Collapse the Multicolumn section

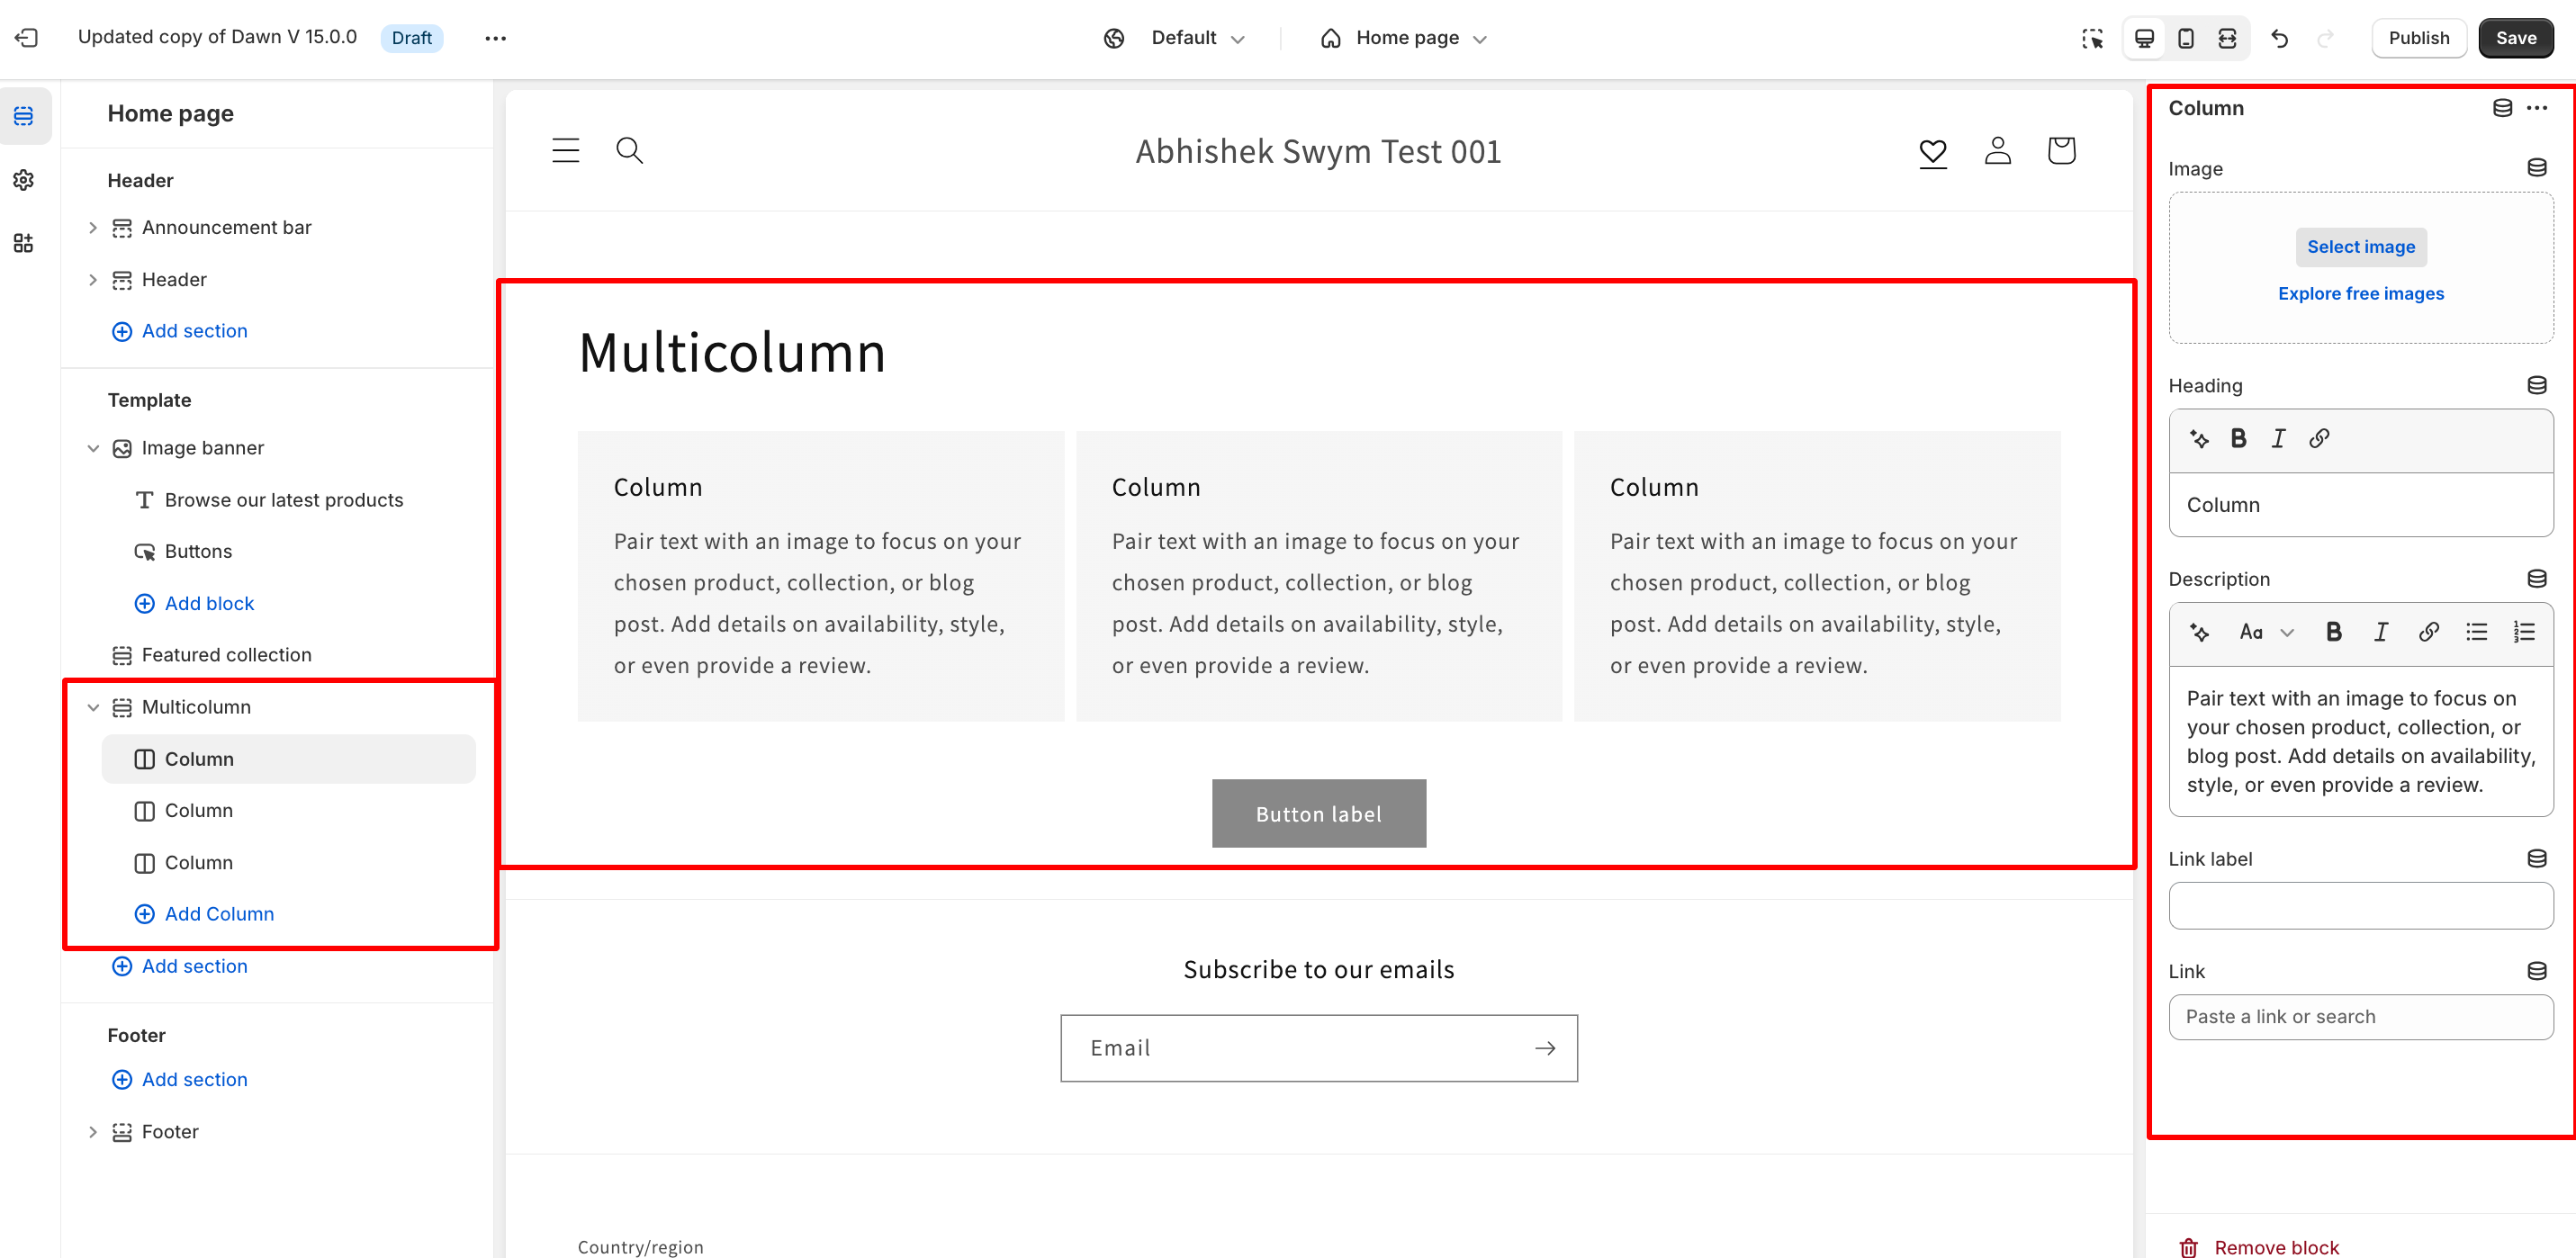click(93, 707)
